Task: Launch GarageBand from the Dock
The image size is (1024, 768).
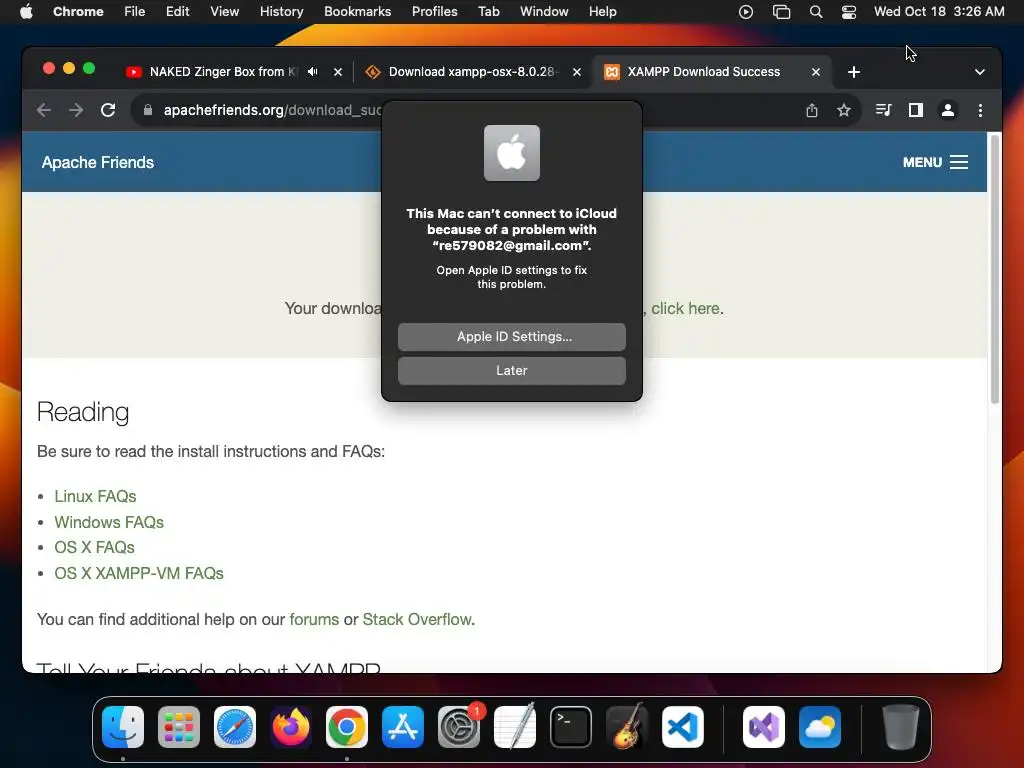Action: coord(627,727)
